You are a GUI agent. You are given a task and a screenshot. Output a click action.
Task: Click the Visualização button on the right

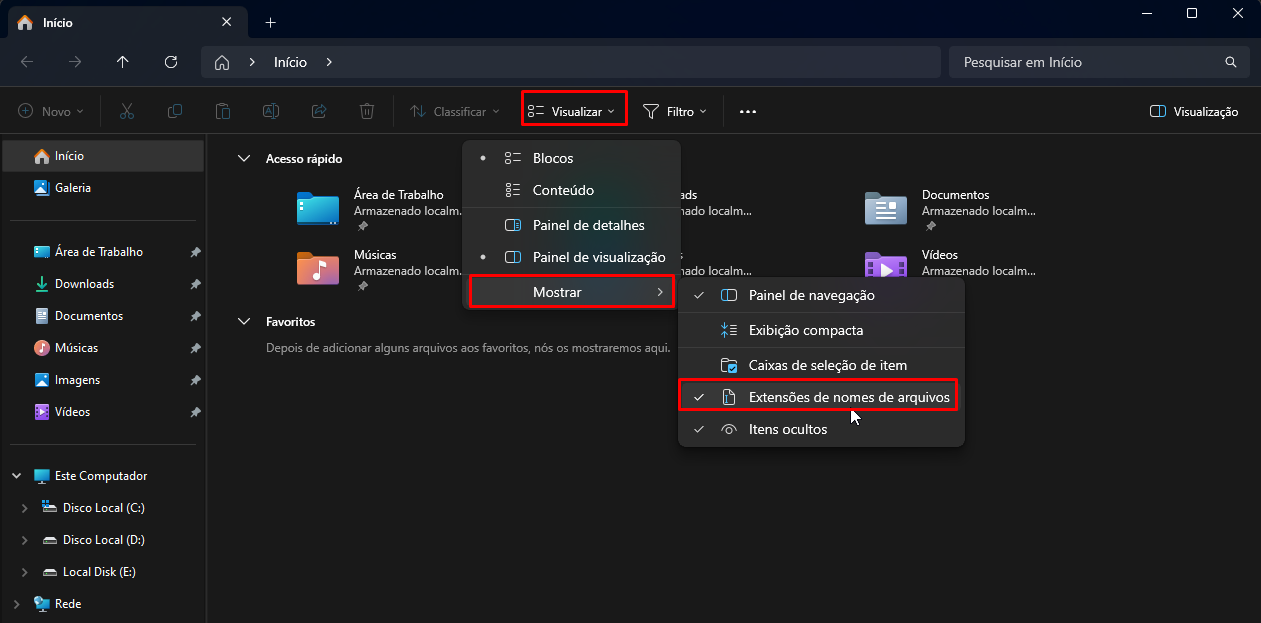click(x=1193, y=111)
